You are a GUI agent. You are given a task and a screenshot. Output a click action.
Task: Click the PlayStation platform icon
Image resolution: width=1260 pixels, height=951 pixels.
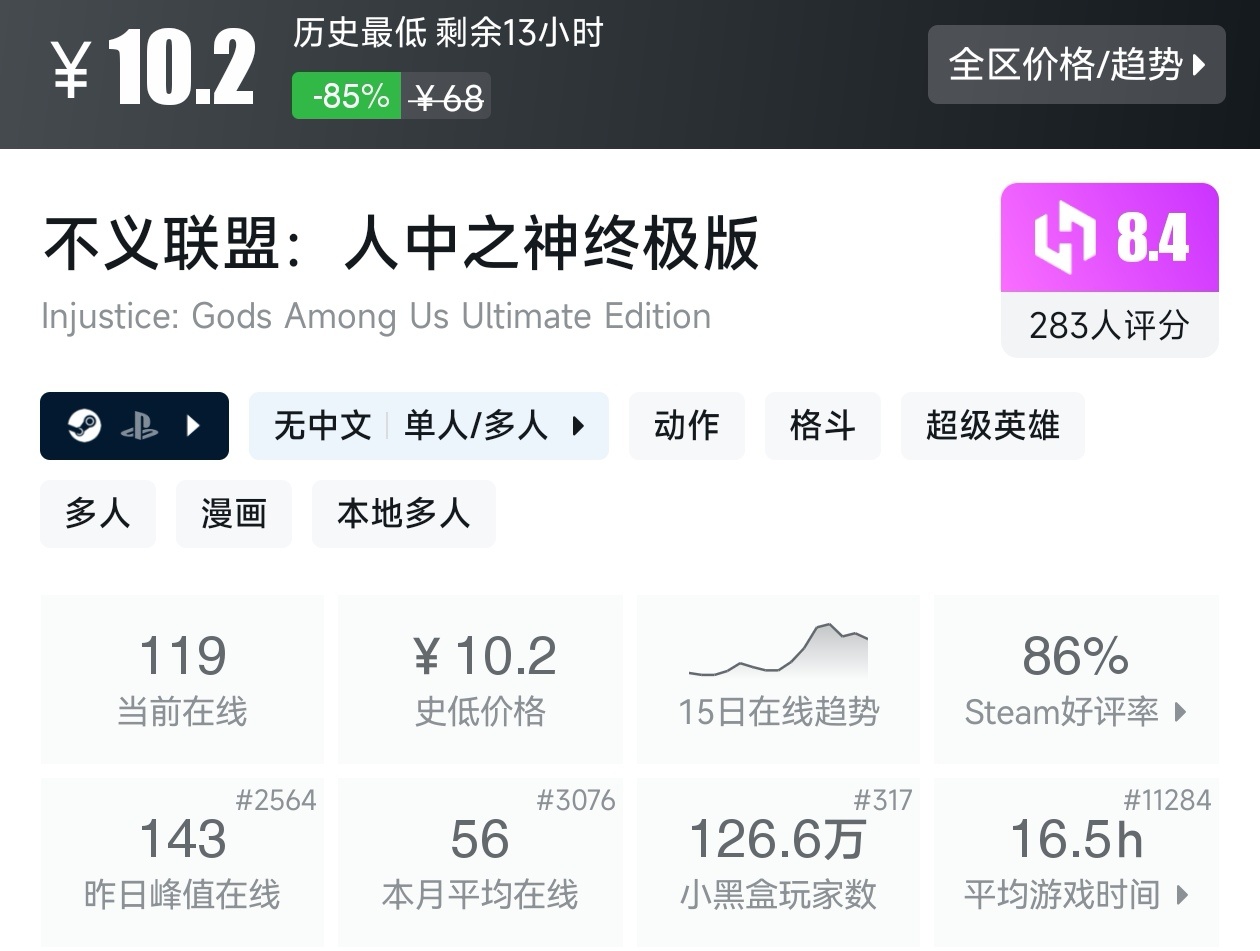(x=139, y=427)
